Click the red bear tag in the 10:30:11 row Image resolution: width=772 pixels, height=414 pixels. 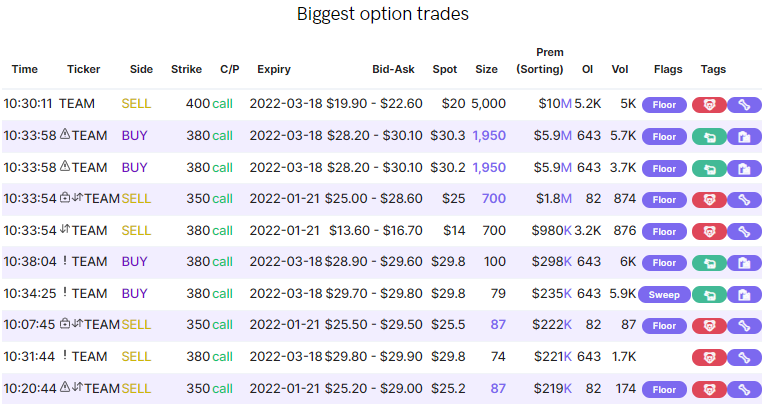click(x=708, y=104)
